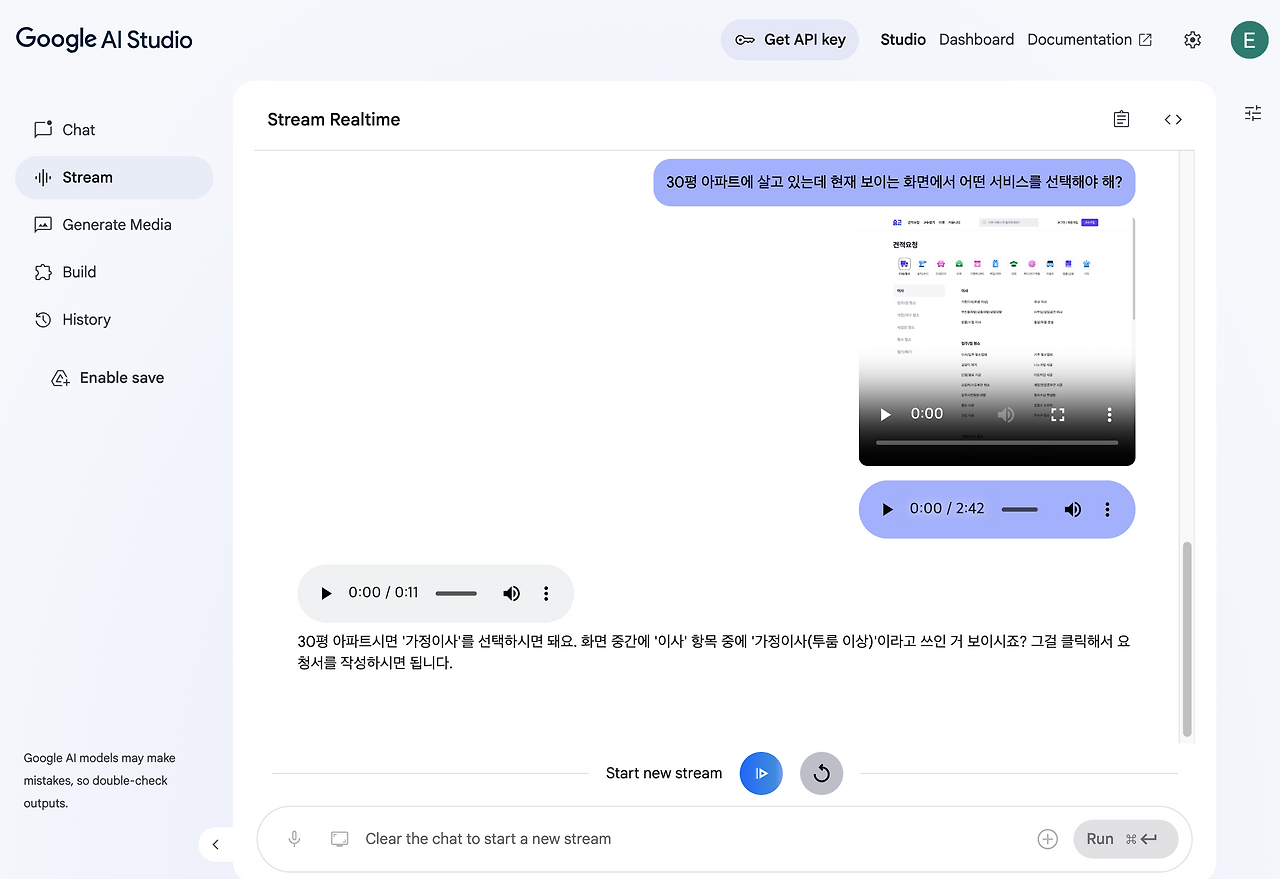
Task: Select Stream in the sidebar
Action: 114,178
